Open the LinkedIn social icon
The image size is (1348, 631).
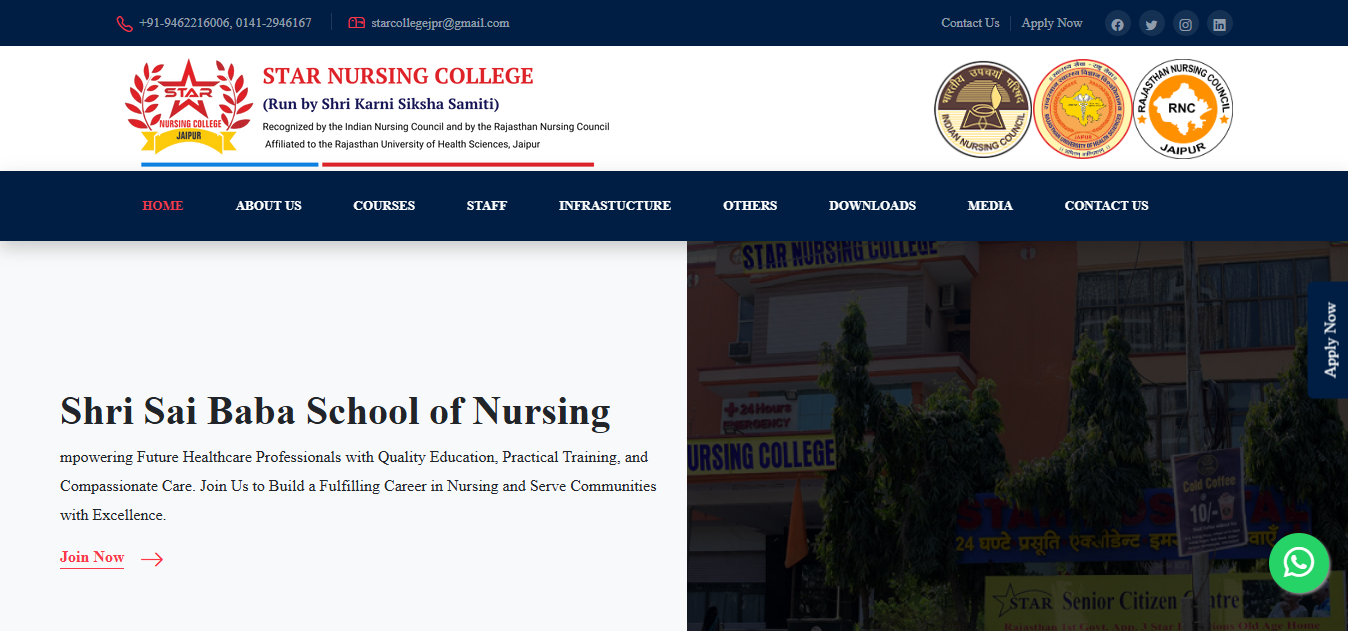click(1219, 24)
